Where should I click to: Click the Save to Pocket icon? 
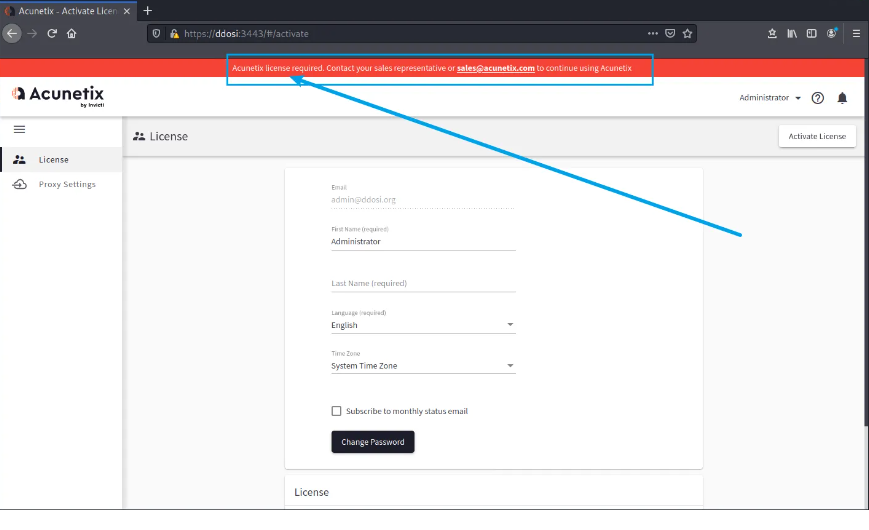(x=670, y=33)
